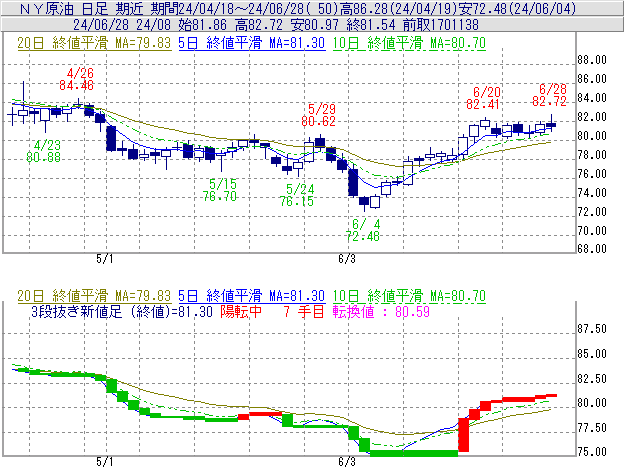624x475 pixels.
Task: Click the lower chart's 20日 終値平滑 MA=79.83 legend
Action: tap(94, 296)
